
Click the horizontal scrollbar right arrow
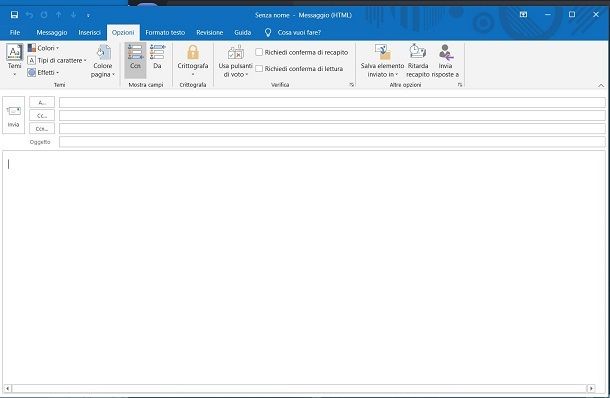click(591, 388)
